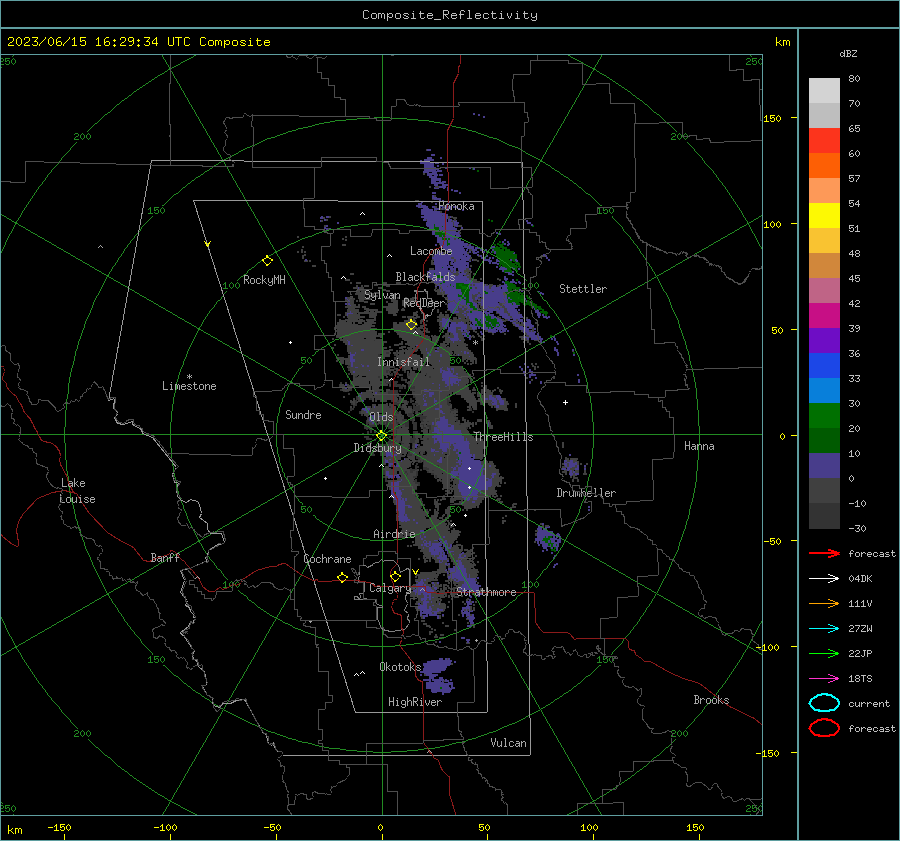Screen dimensions: 900x841
Task: Select the 'Lake Louise' map label
Action: click(x=77, y=491)
